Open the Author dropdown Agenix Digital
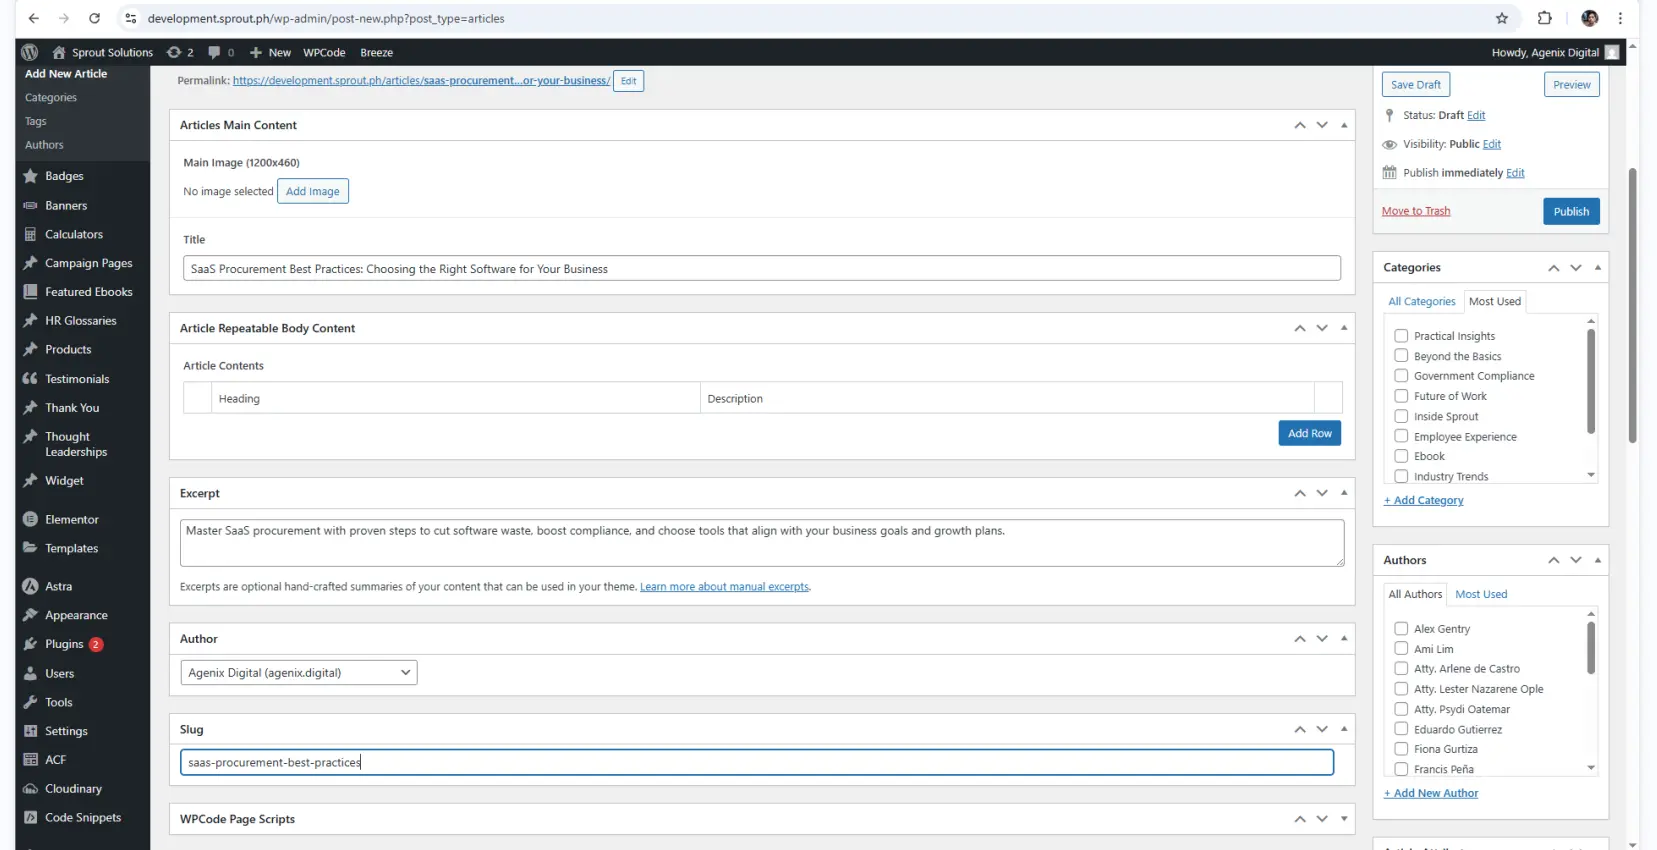Image resolution: width=1657 pixels, height=850 pixels. [x=299, y=673]
